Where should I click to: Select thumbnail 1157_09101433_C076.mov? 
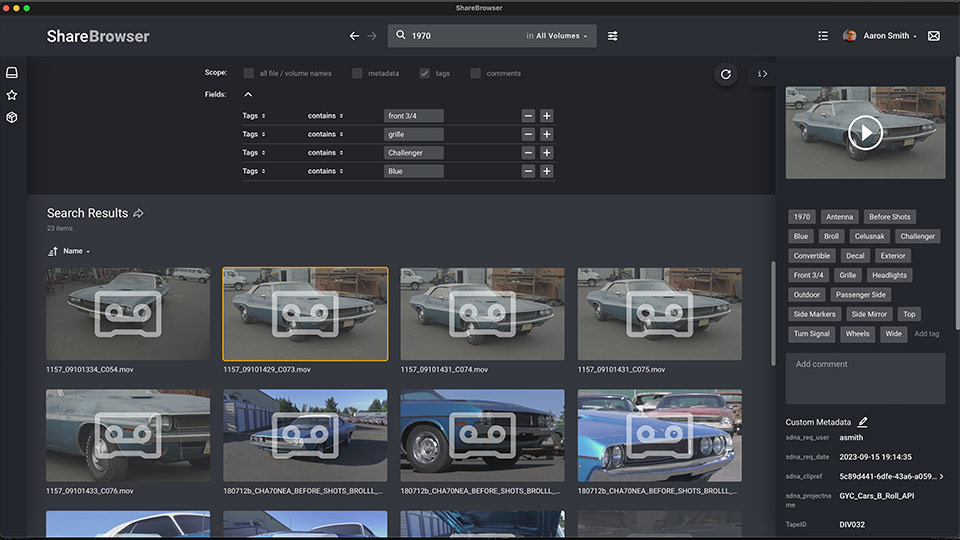point(128,435)
